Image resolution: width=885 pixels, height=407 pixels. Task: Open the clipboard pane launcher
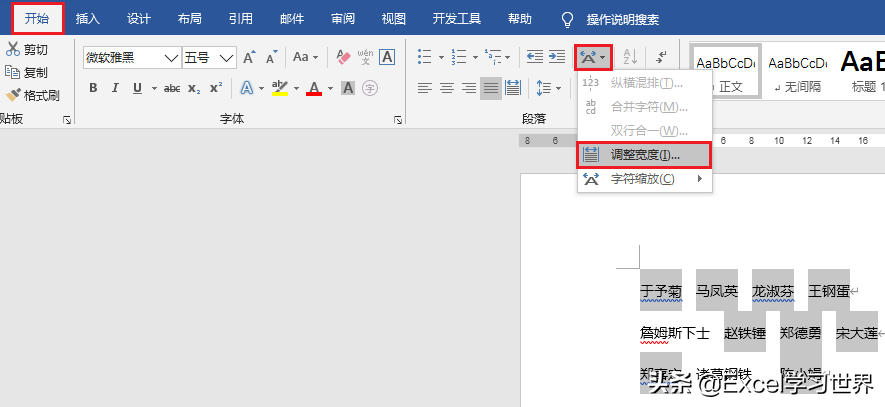coord(67,120)
